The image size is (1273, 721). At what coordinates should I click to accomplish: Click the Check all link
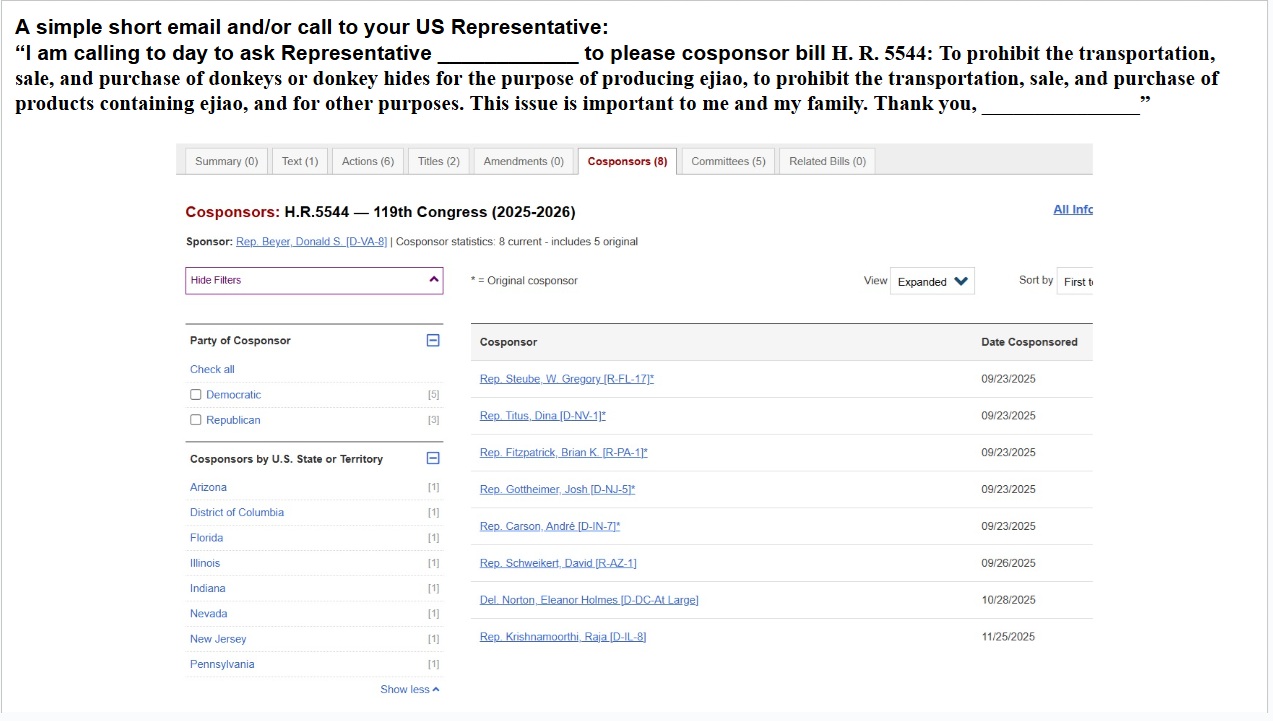click(212, 369)
